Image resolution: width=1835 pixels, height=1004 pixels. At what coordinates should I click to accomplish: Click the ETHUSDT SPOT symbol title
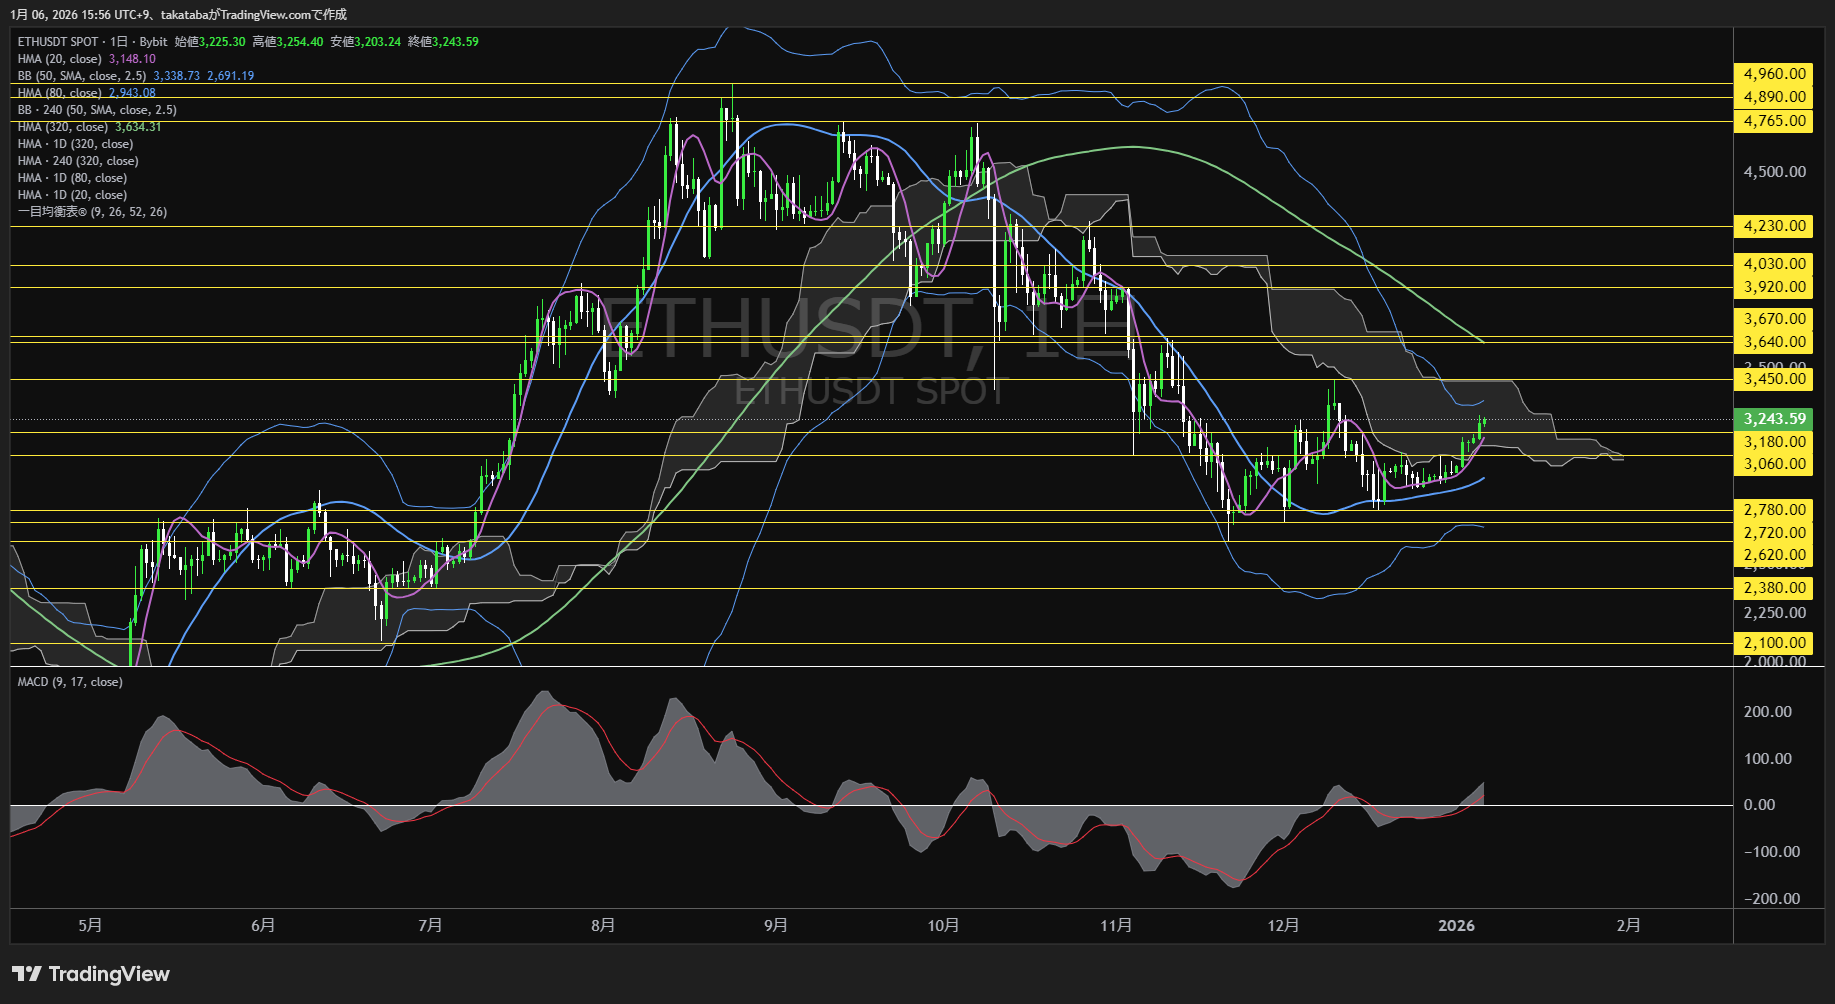tap(58, 42)
